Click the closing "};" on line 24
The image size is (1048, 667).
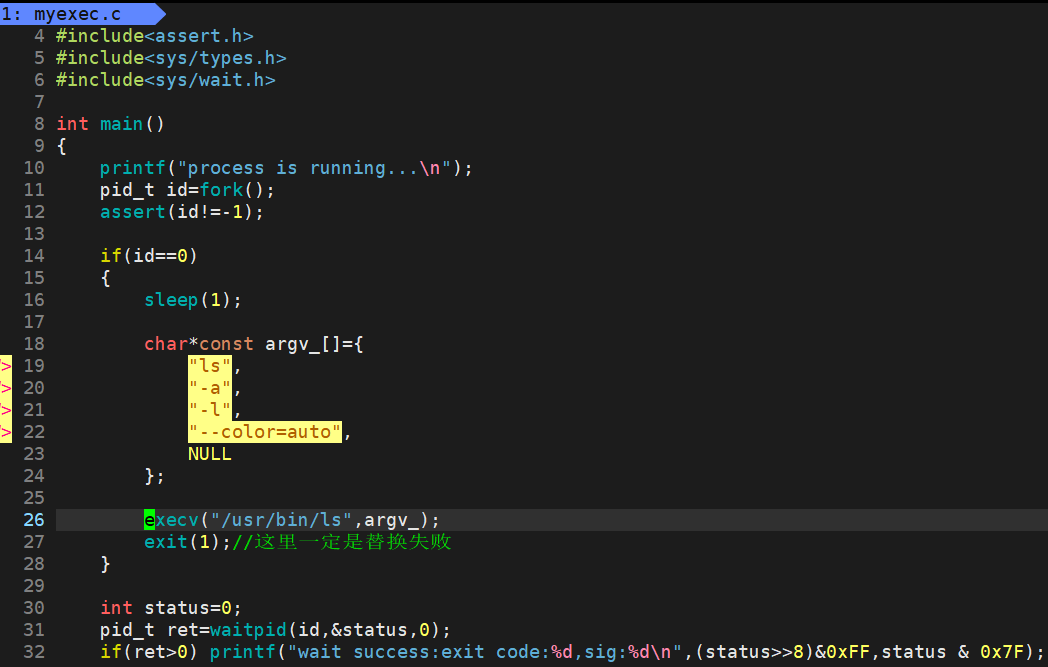point(154,476)
